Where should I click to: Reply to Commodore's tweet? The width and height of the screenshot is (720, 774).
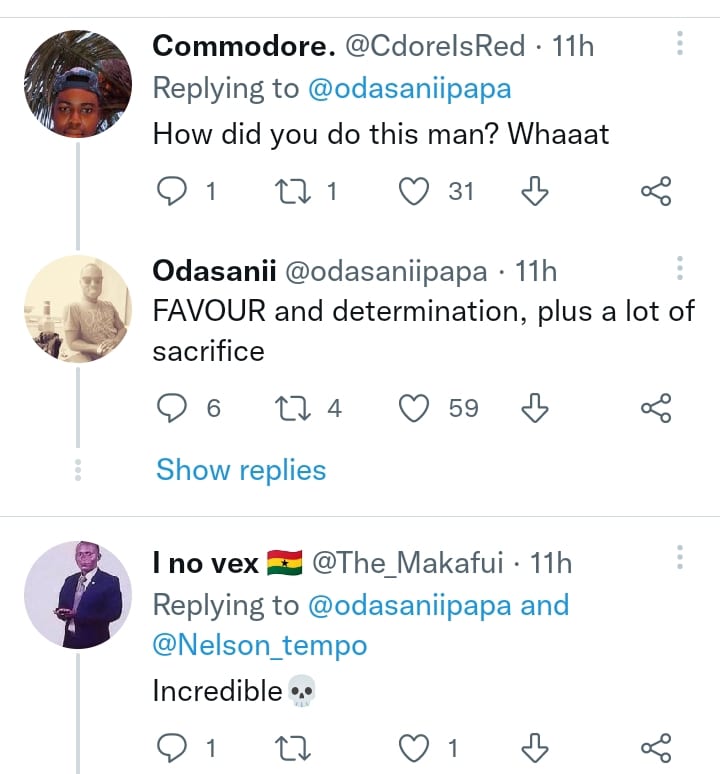click(x=174, y=191)
